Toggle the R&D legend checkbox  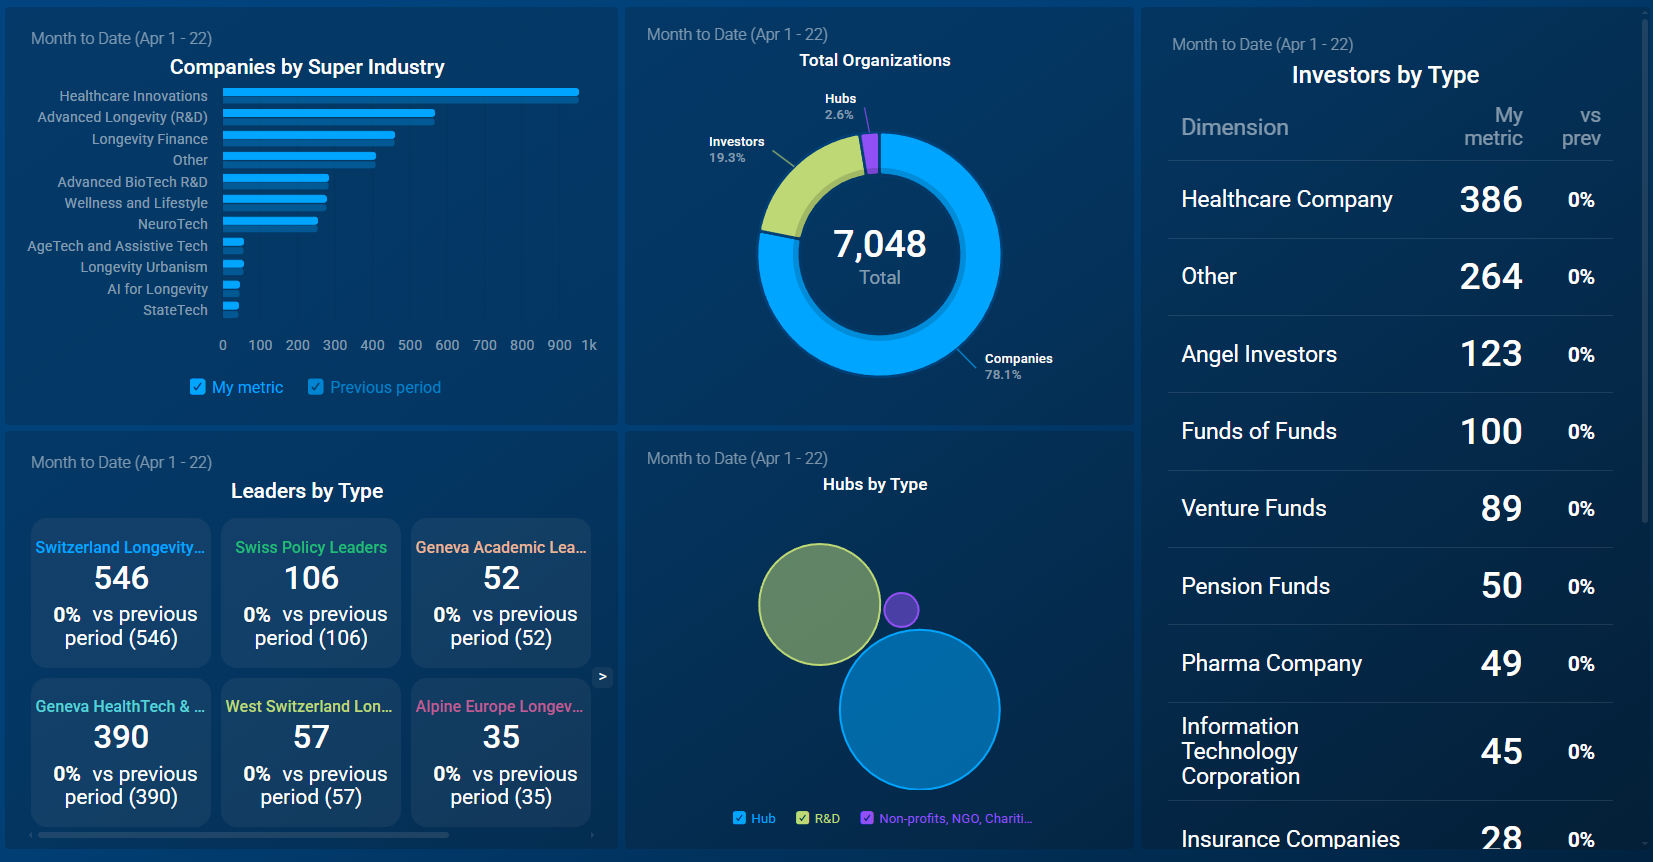(x=802, y=818)
